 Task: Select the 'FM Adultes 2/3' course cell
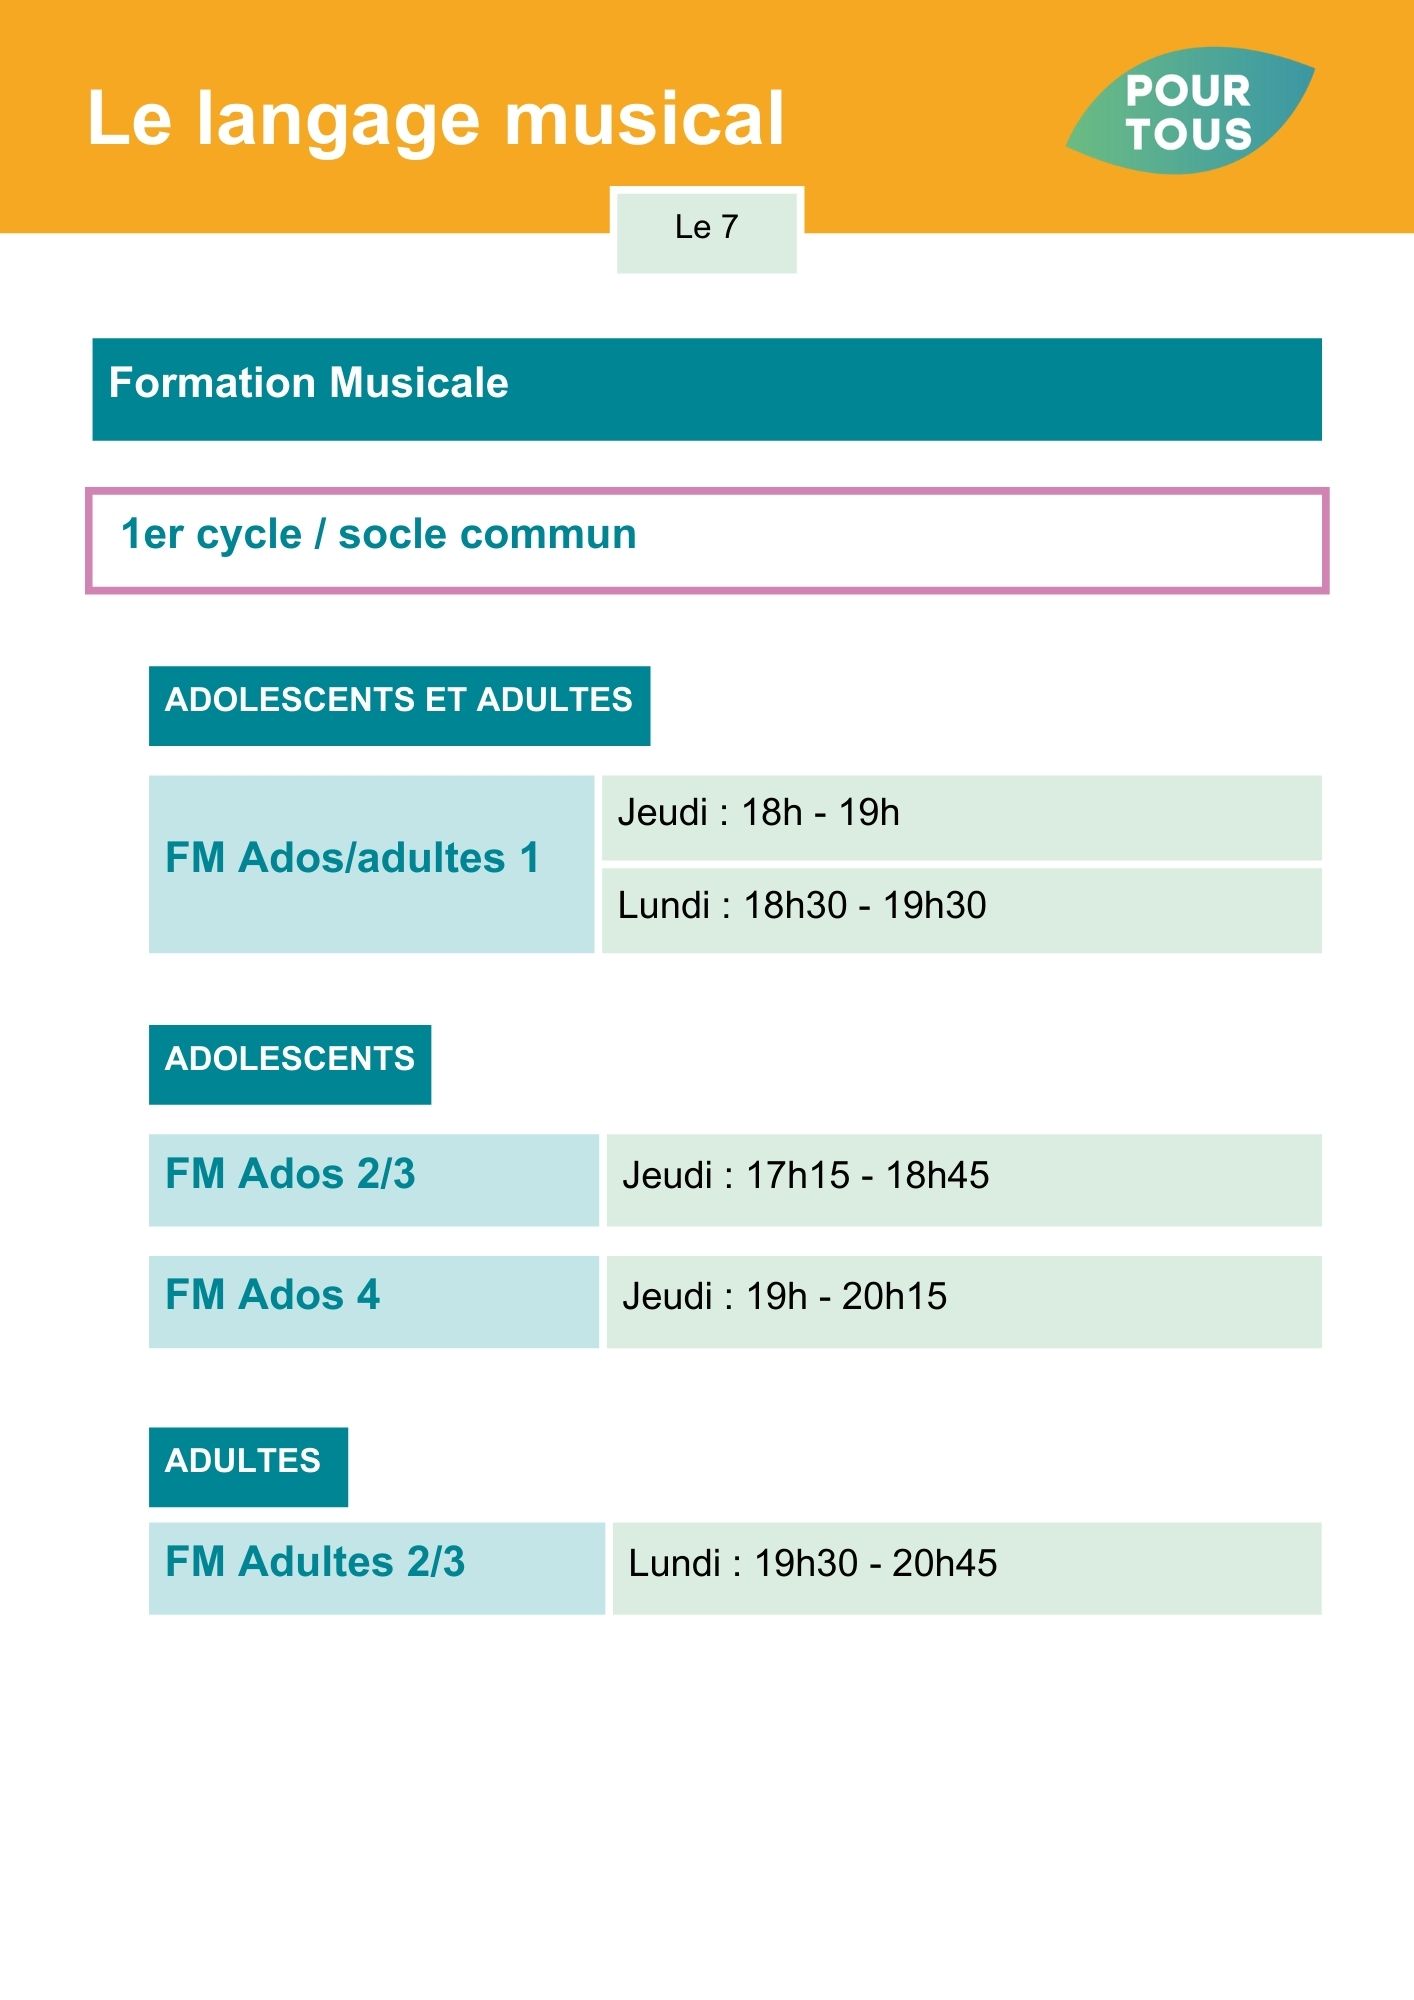click(x=377, y=1568)
